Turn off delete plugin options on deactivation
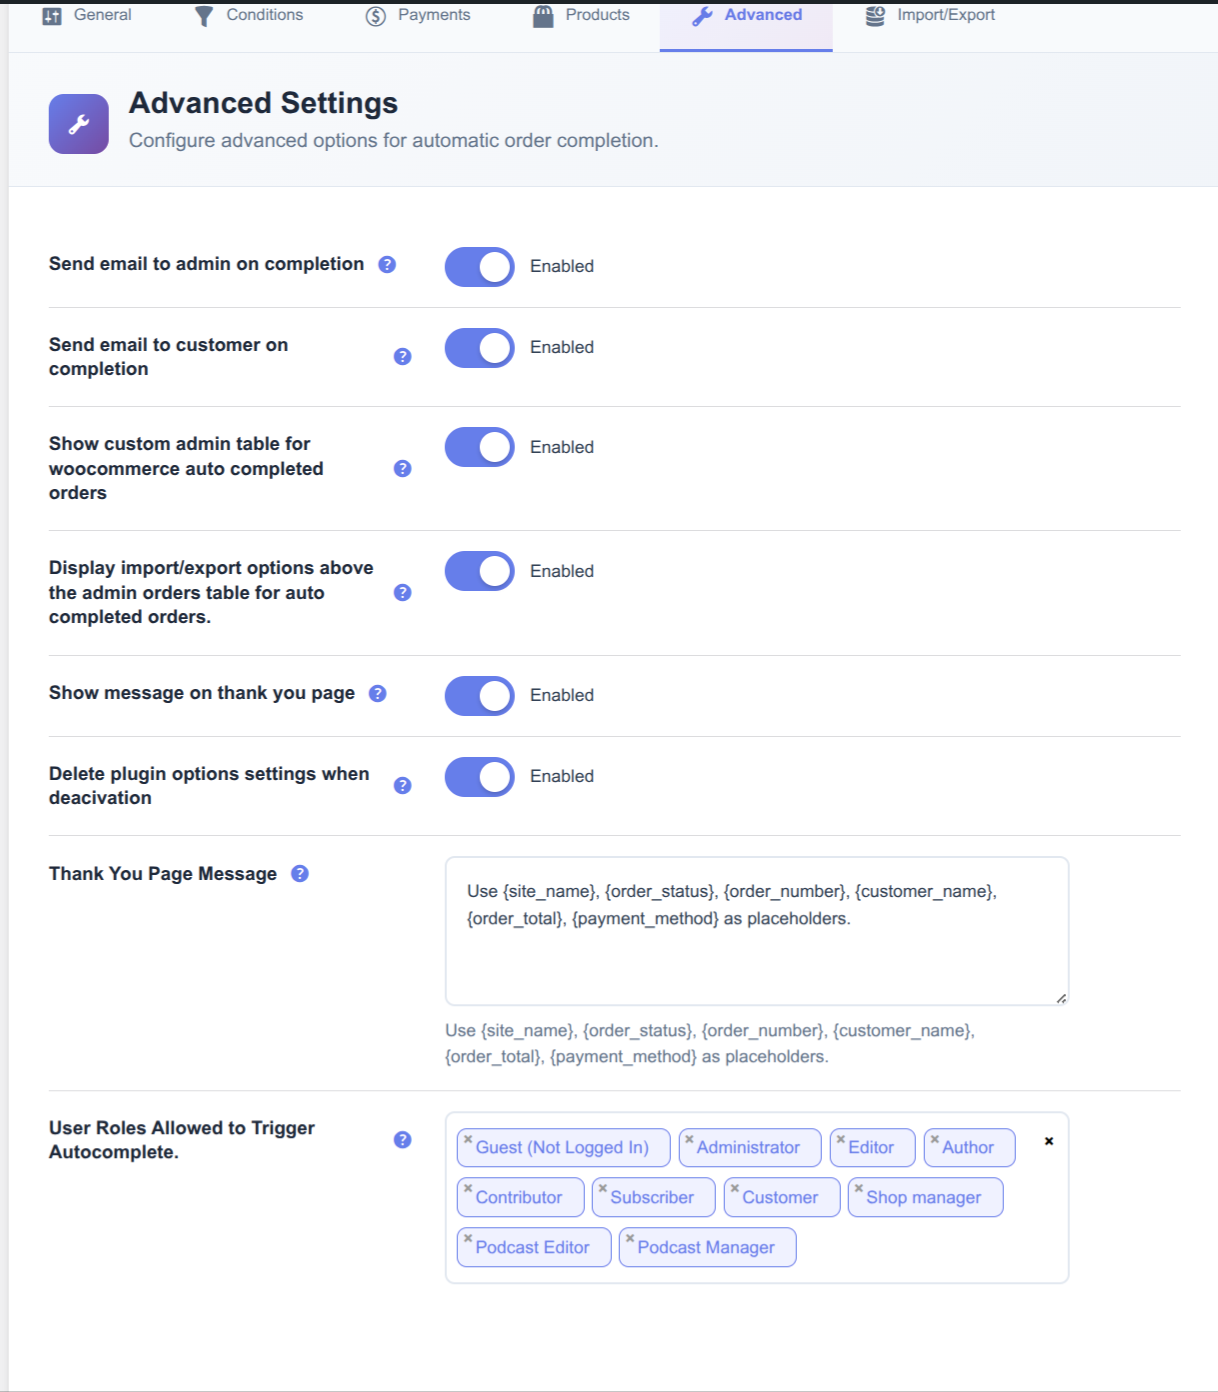Screen dimensions: 1218x1392 (479, 777)
